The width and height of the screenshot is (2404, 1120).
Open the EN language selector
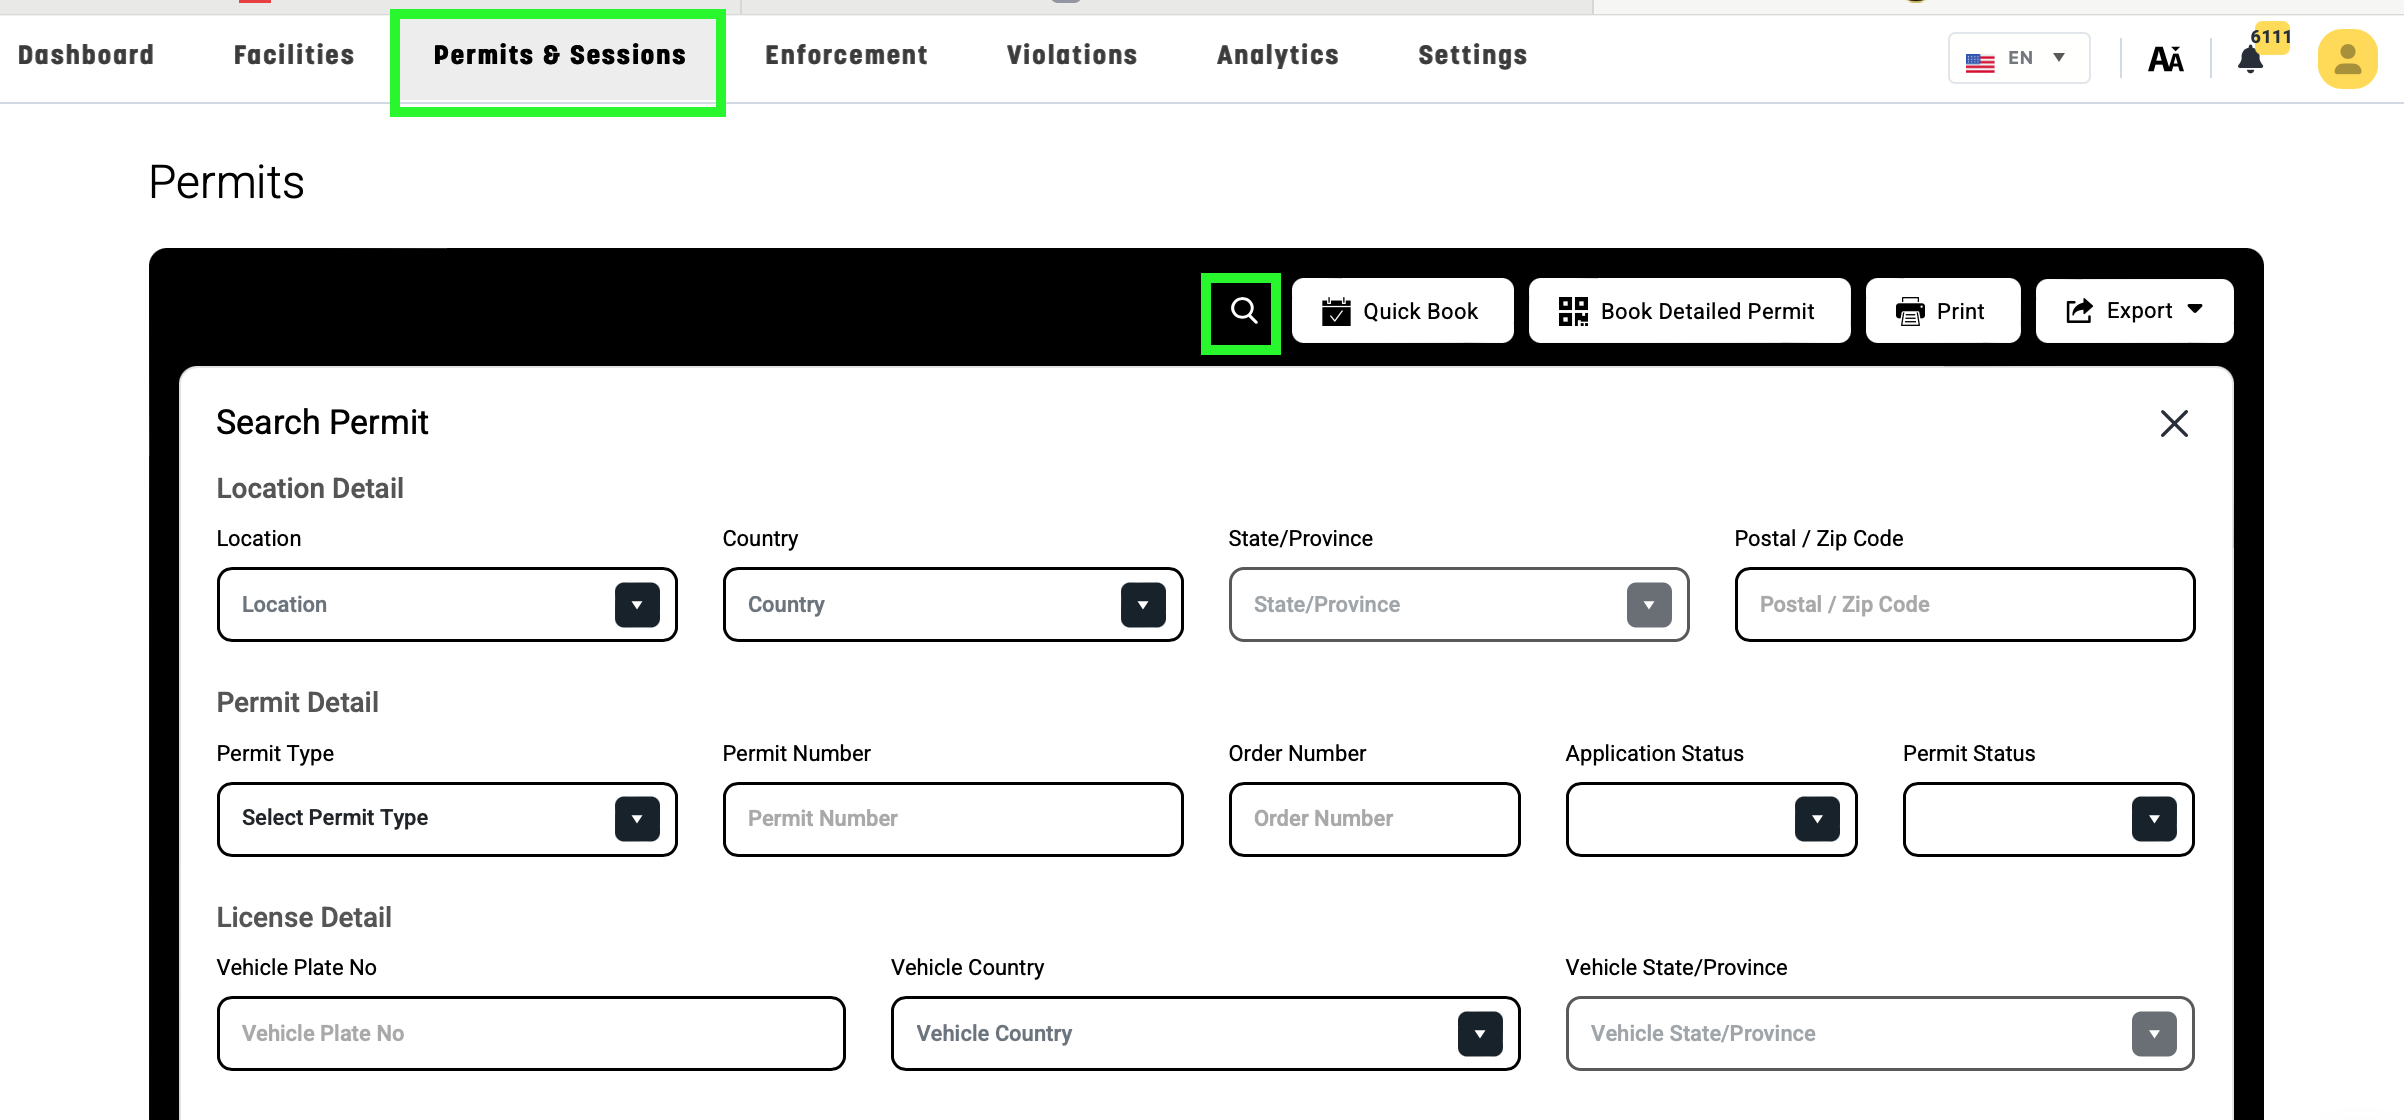(x=2018, y=58)
